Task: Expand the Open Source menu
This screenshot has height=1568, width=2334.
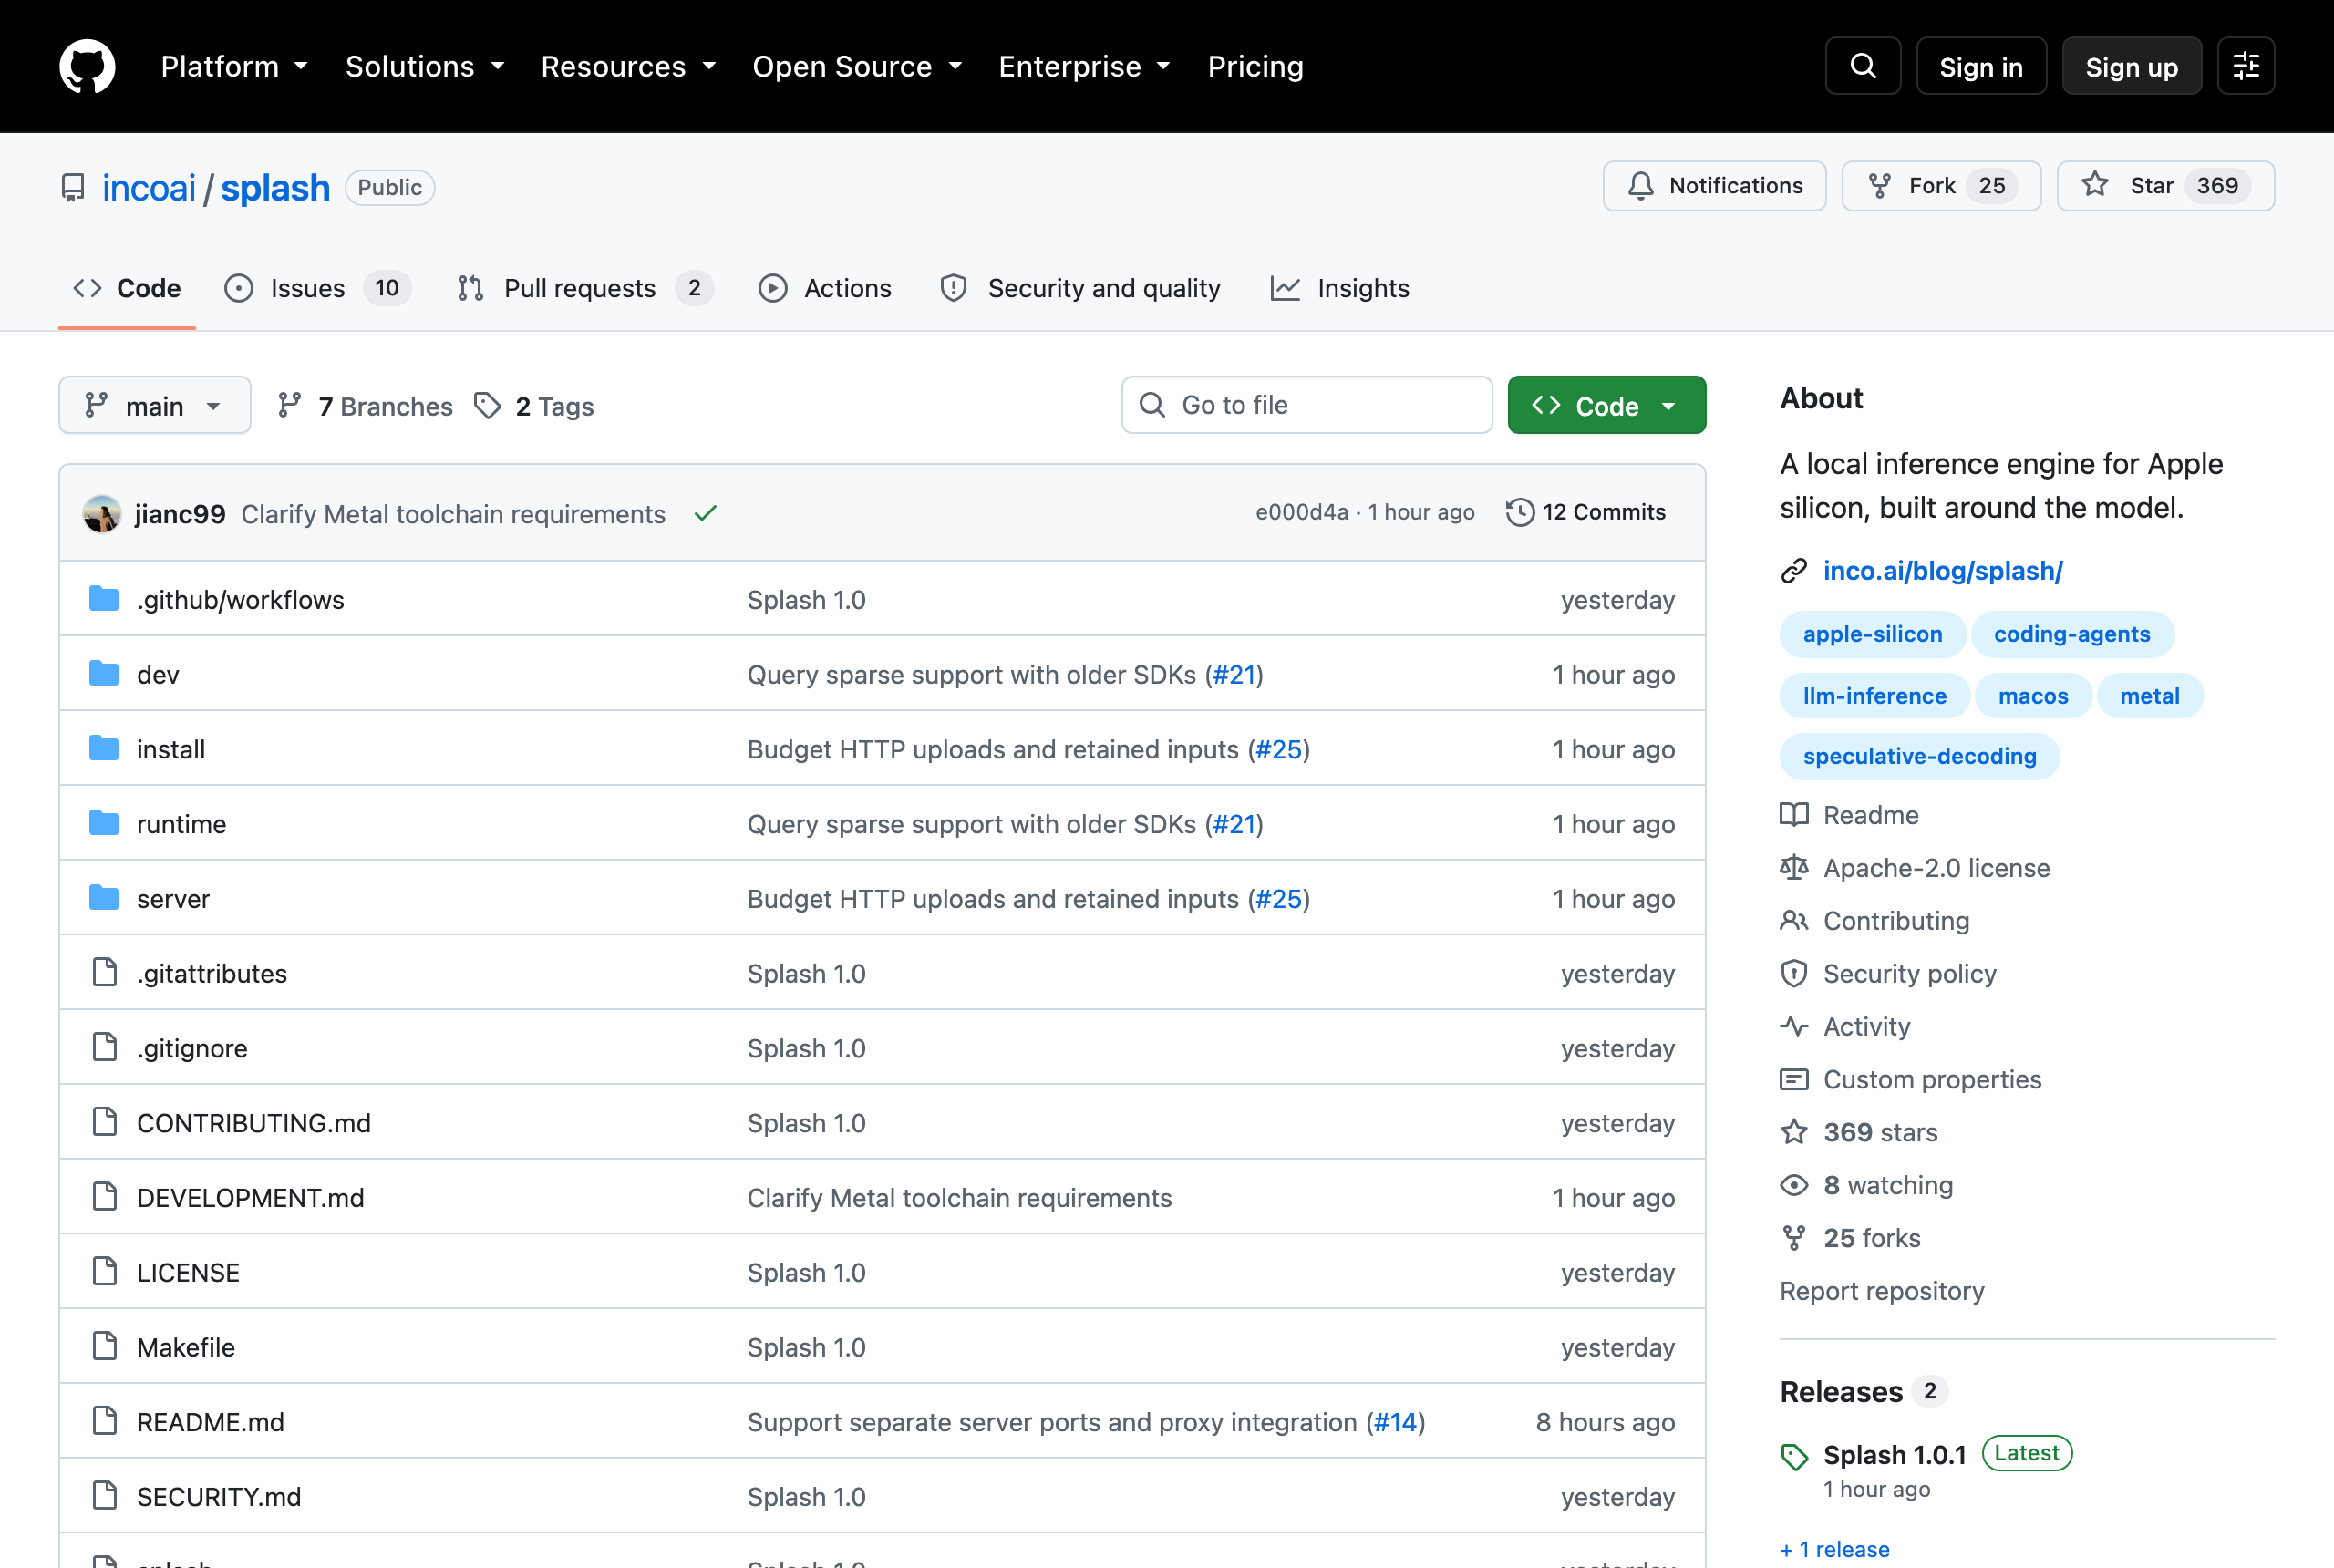Action: [857, 66]
